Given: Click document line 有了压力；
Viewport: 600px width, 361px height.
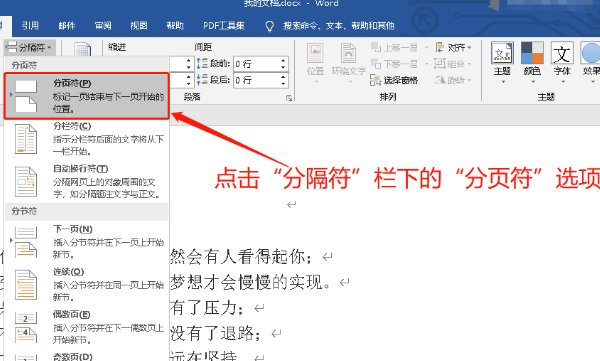Looking at the screenshot, I should (207, 308).
